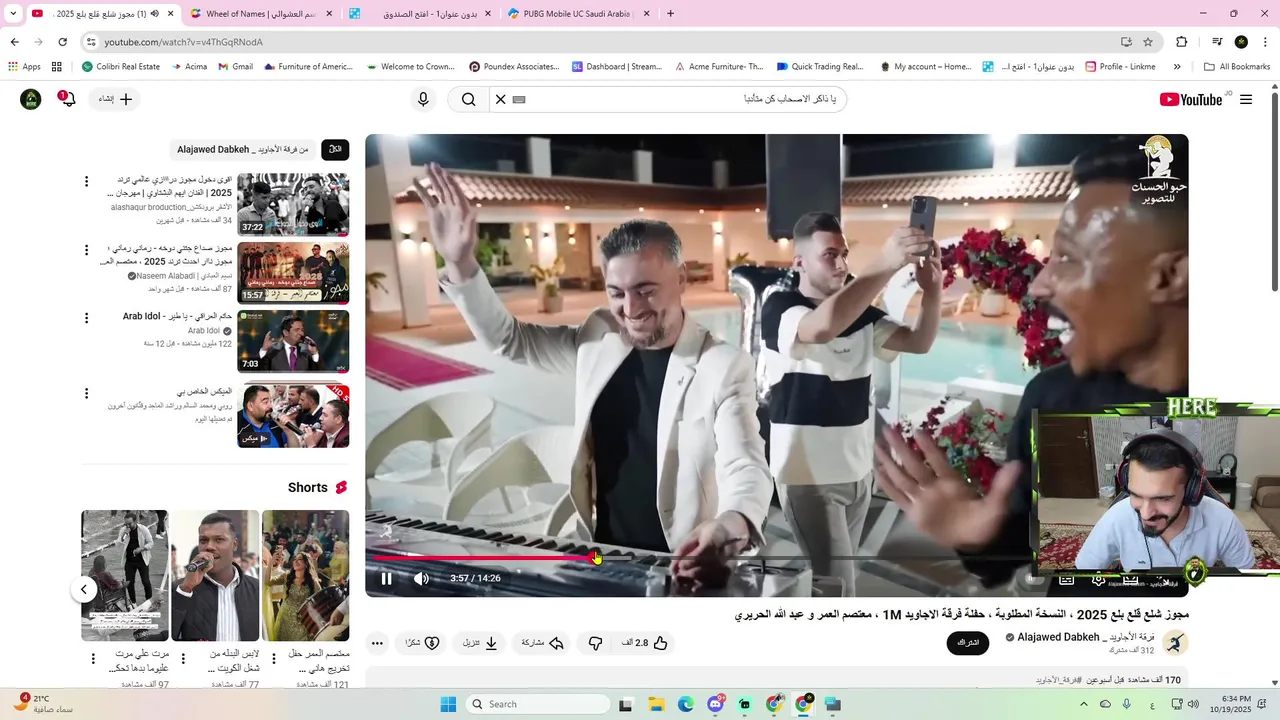Image resolution: width=1280 pixels, height=720 pixels.
Task: Select the 'الكل' filter chip
Action: tap(335, 149)
